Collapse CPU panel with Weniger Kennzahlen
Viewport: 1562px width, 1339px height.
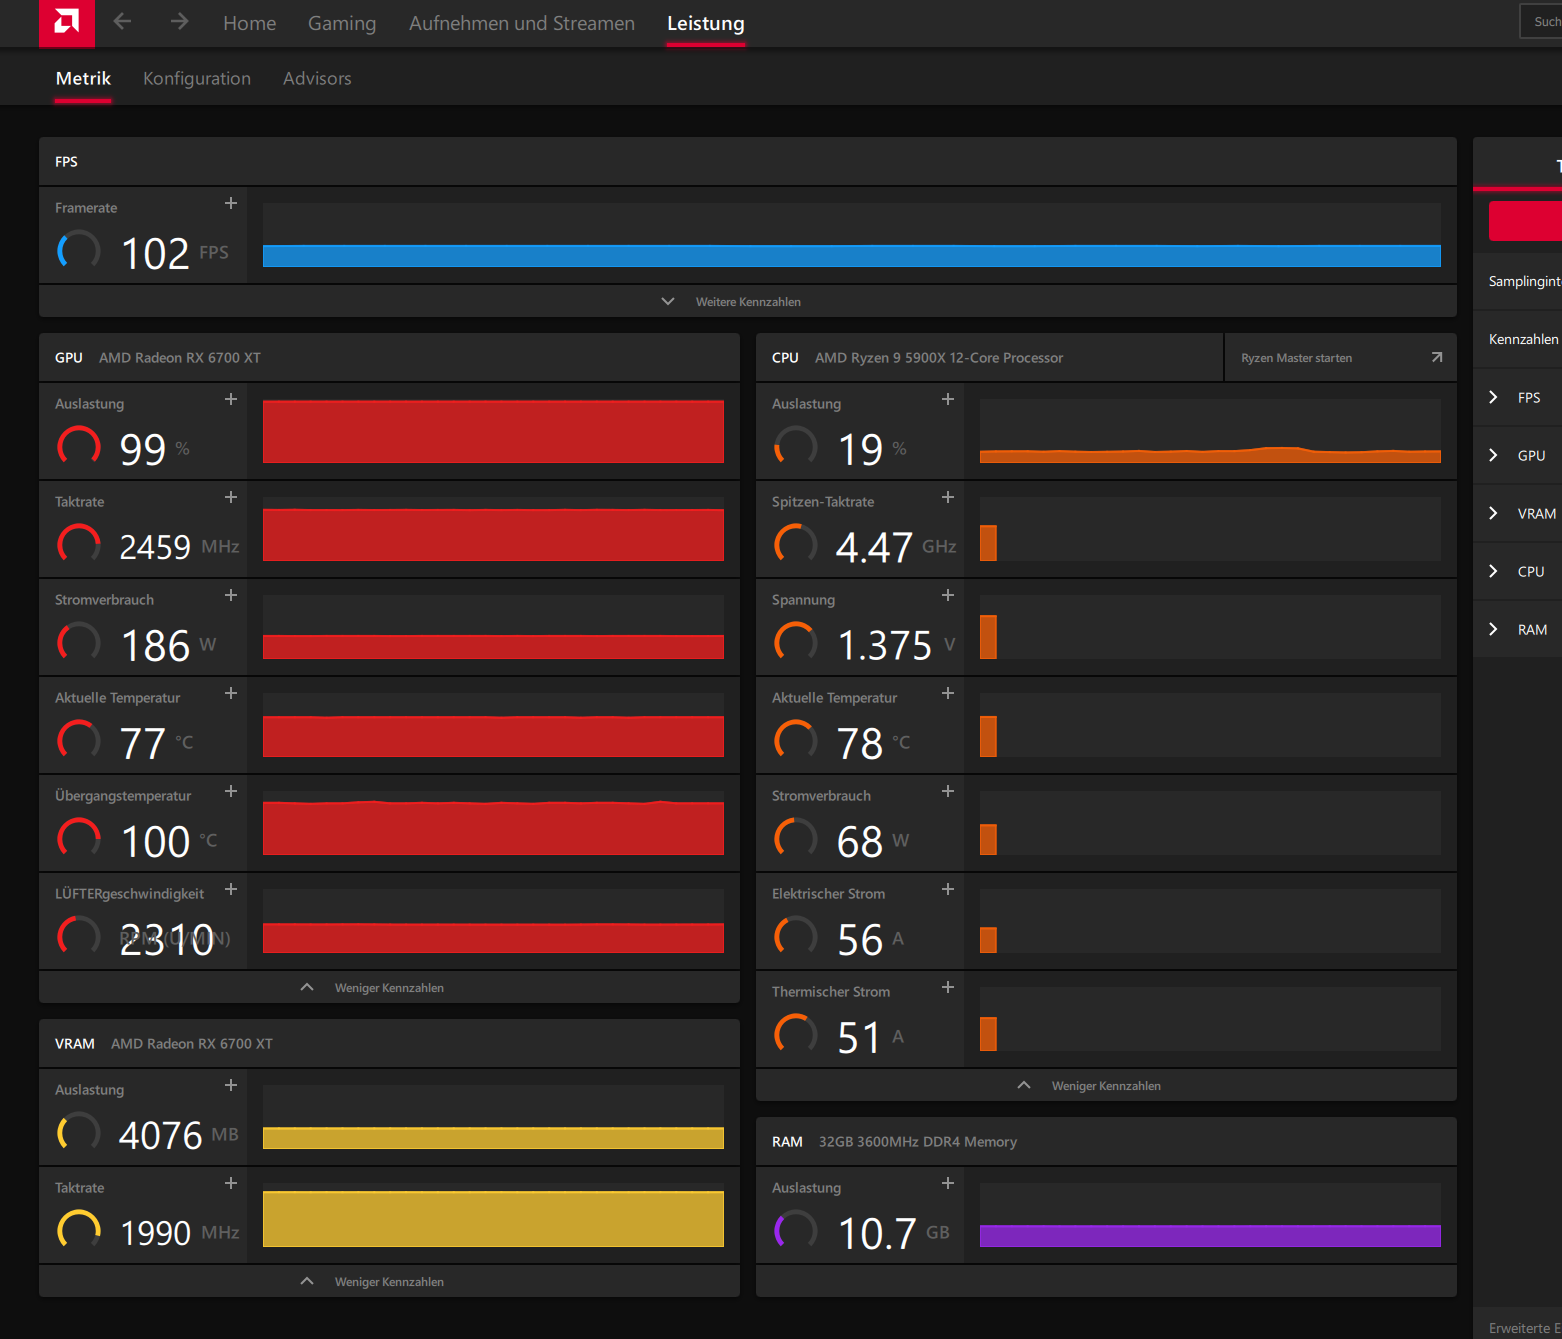[1106, 1085]
